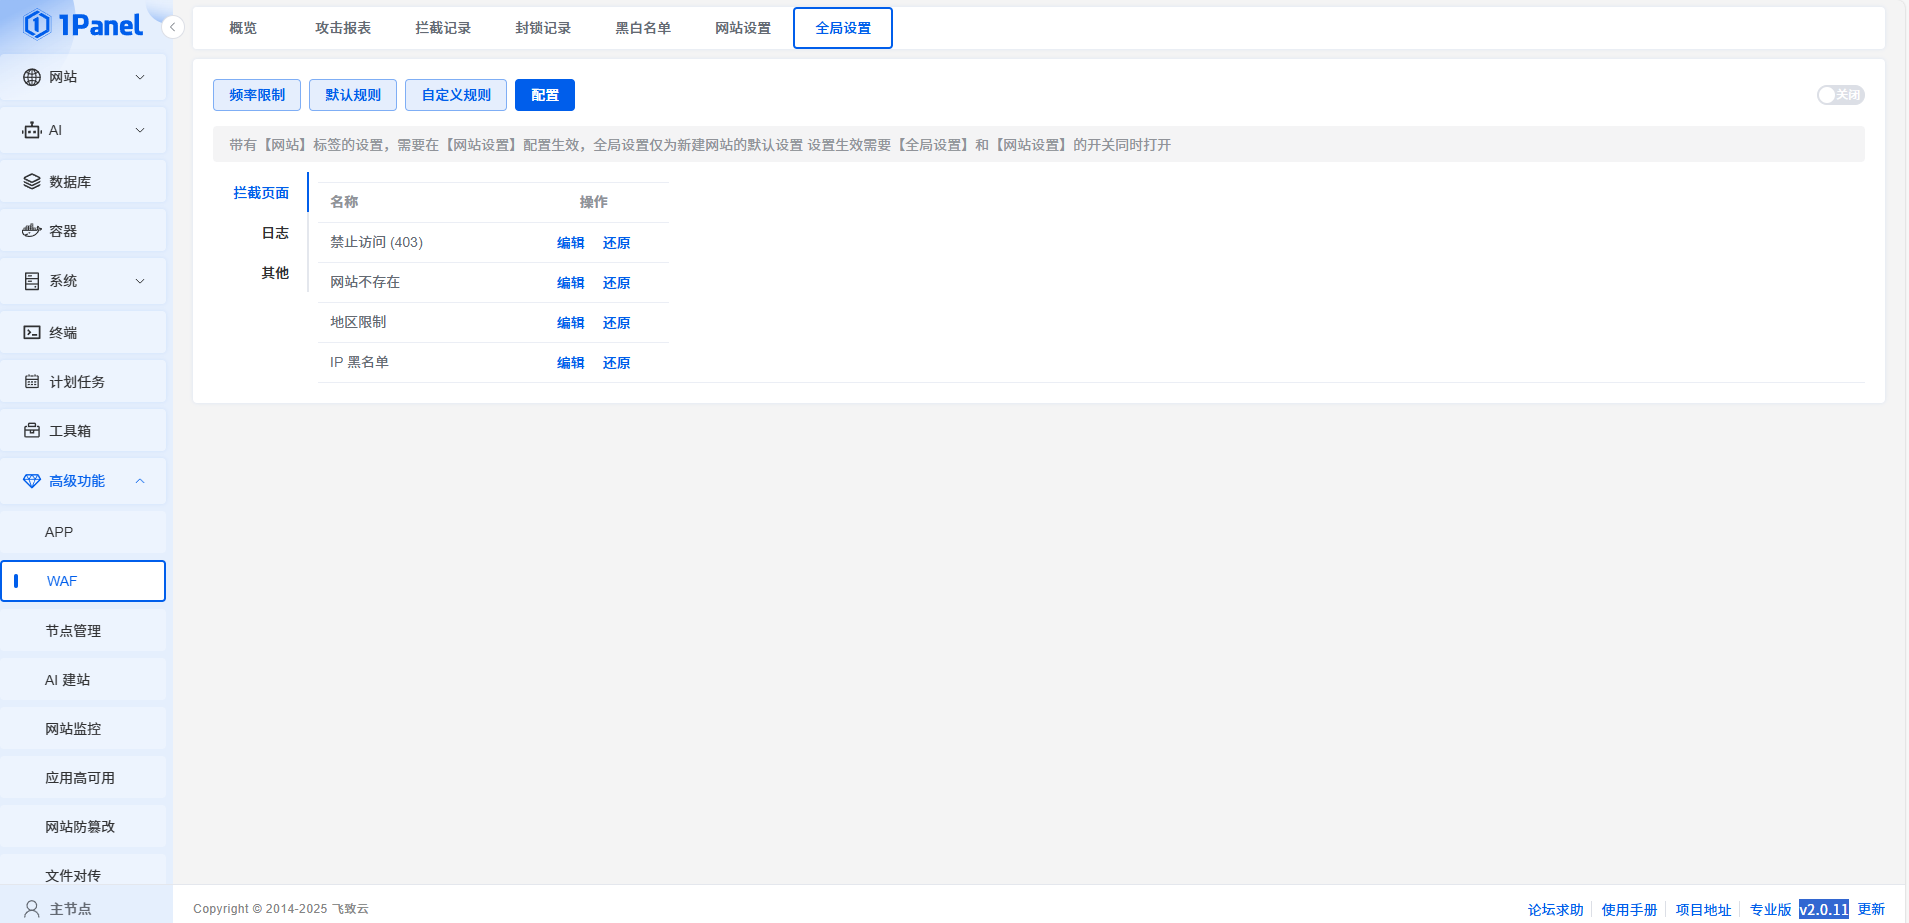
Task: Switch to the 黑白名单 tab
Action: click(x=643, y=28)
